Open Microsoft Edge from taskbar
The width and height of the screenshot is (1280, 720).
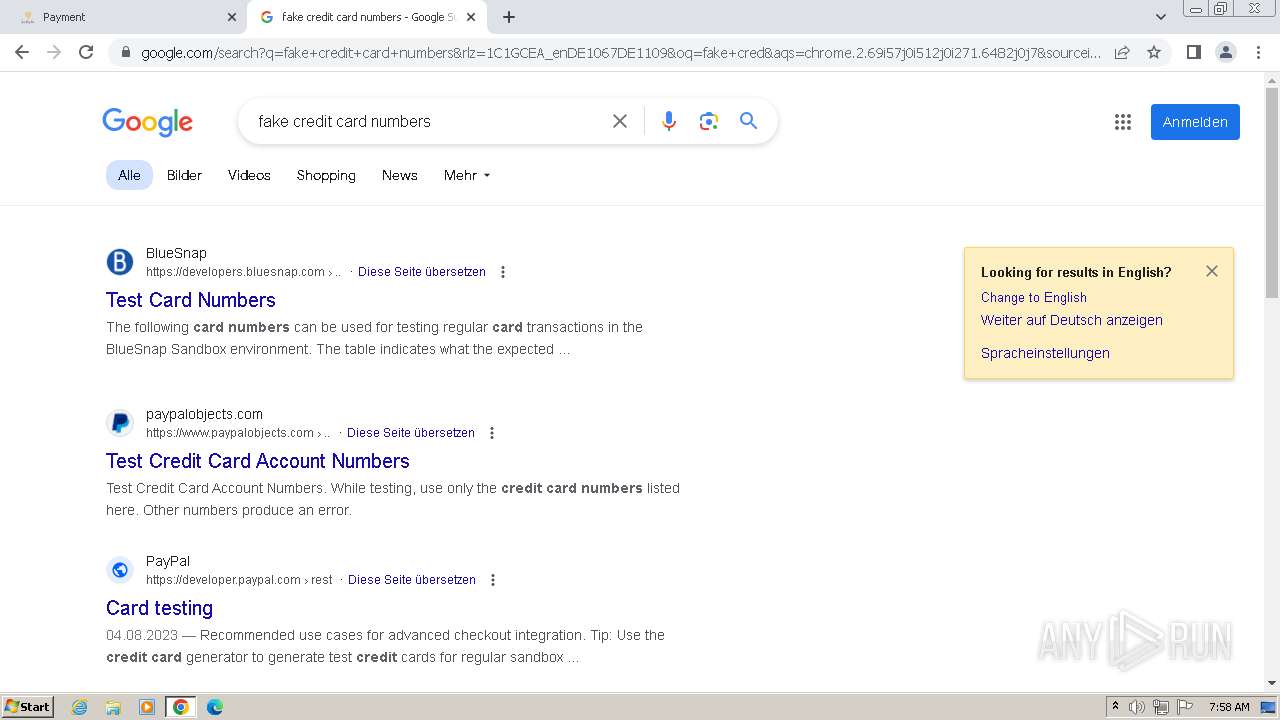click(214, 707)
